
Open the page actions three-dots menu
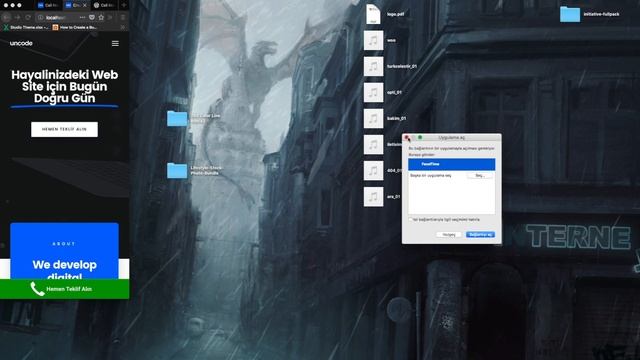pos(83,18)
